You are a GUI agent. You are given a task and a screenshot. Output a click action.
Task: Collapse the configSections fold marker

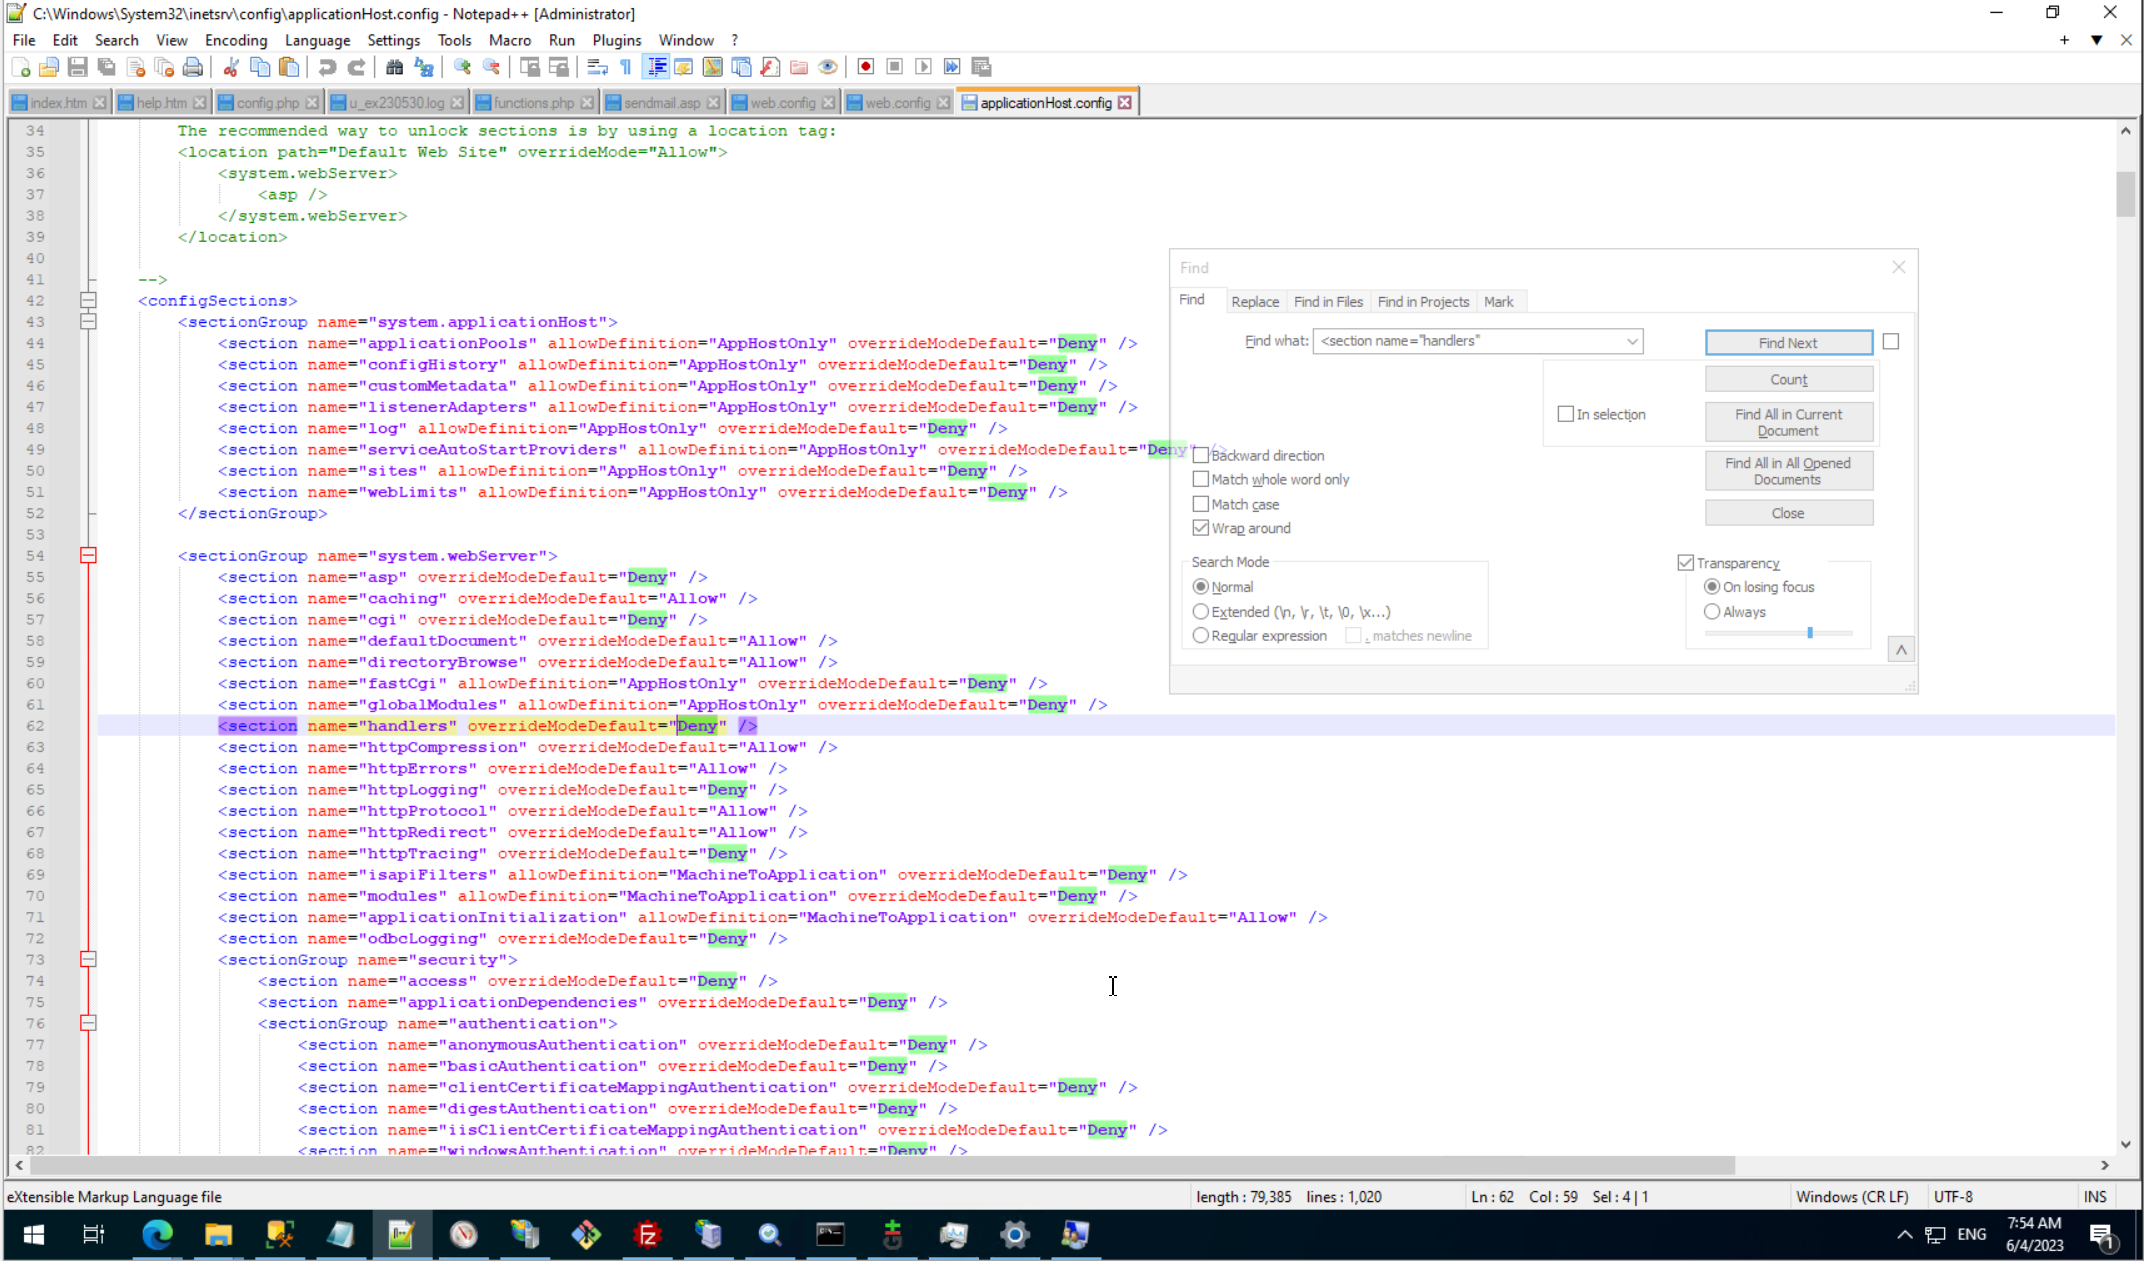(88, 301)
